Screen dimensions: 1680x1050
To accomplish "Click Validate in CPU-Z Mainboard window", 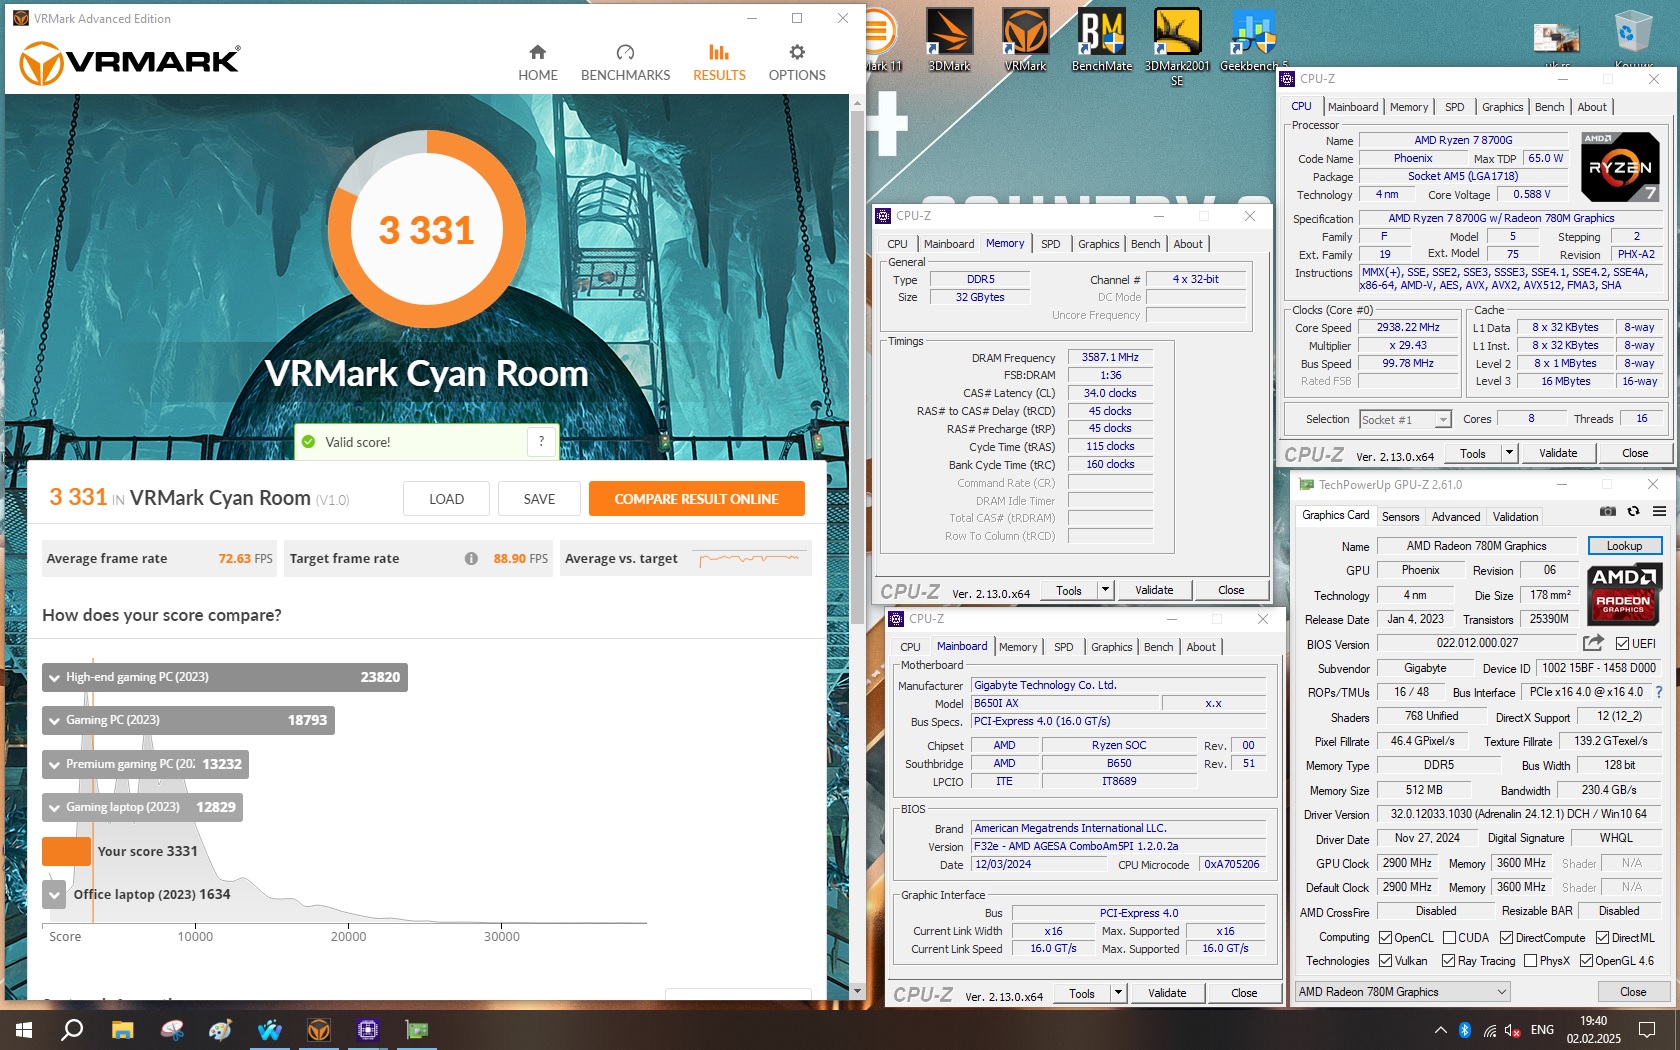I will coord(1167,993).
